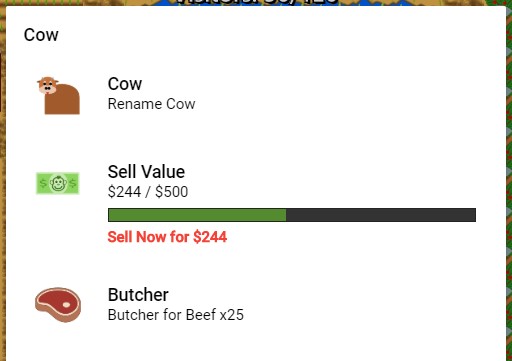Choose Butcher for Beef x25
The width and height of the screenshot is (512, 361).
[176, 315]
